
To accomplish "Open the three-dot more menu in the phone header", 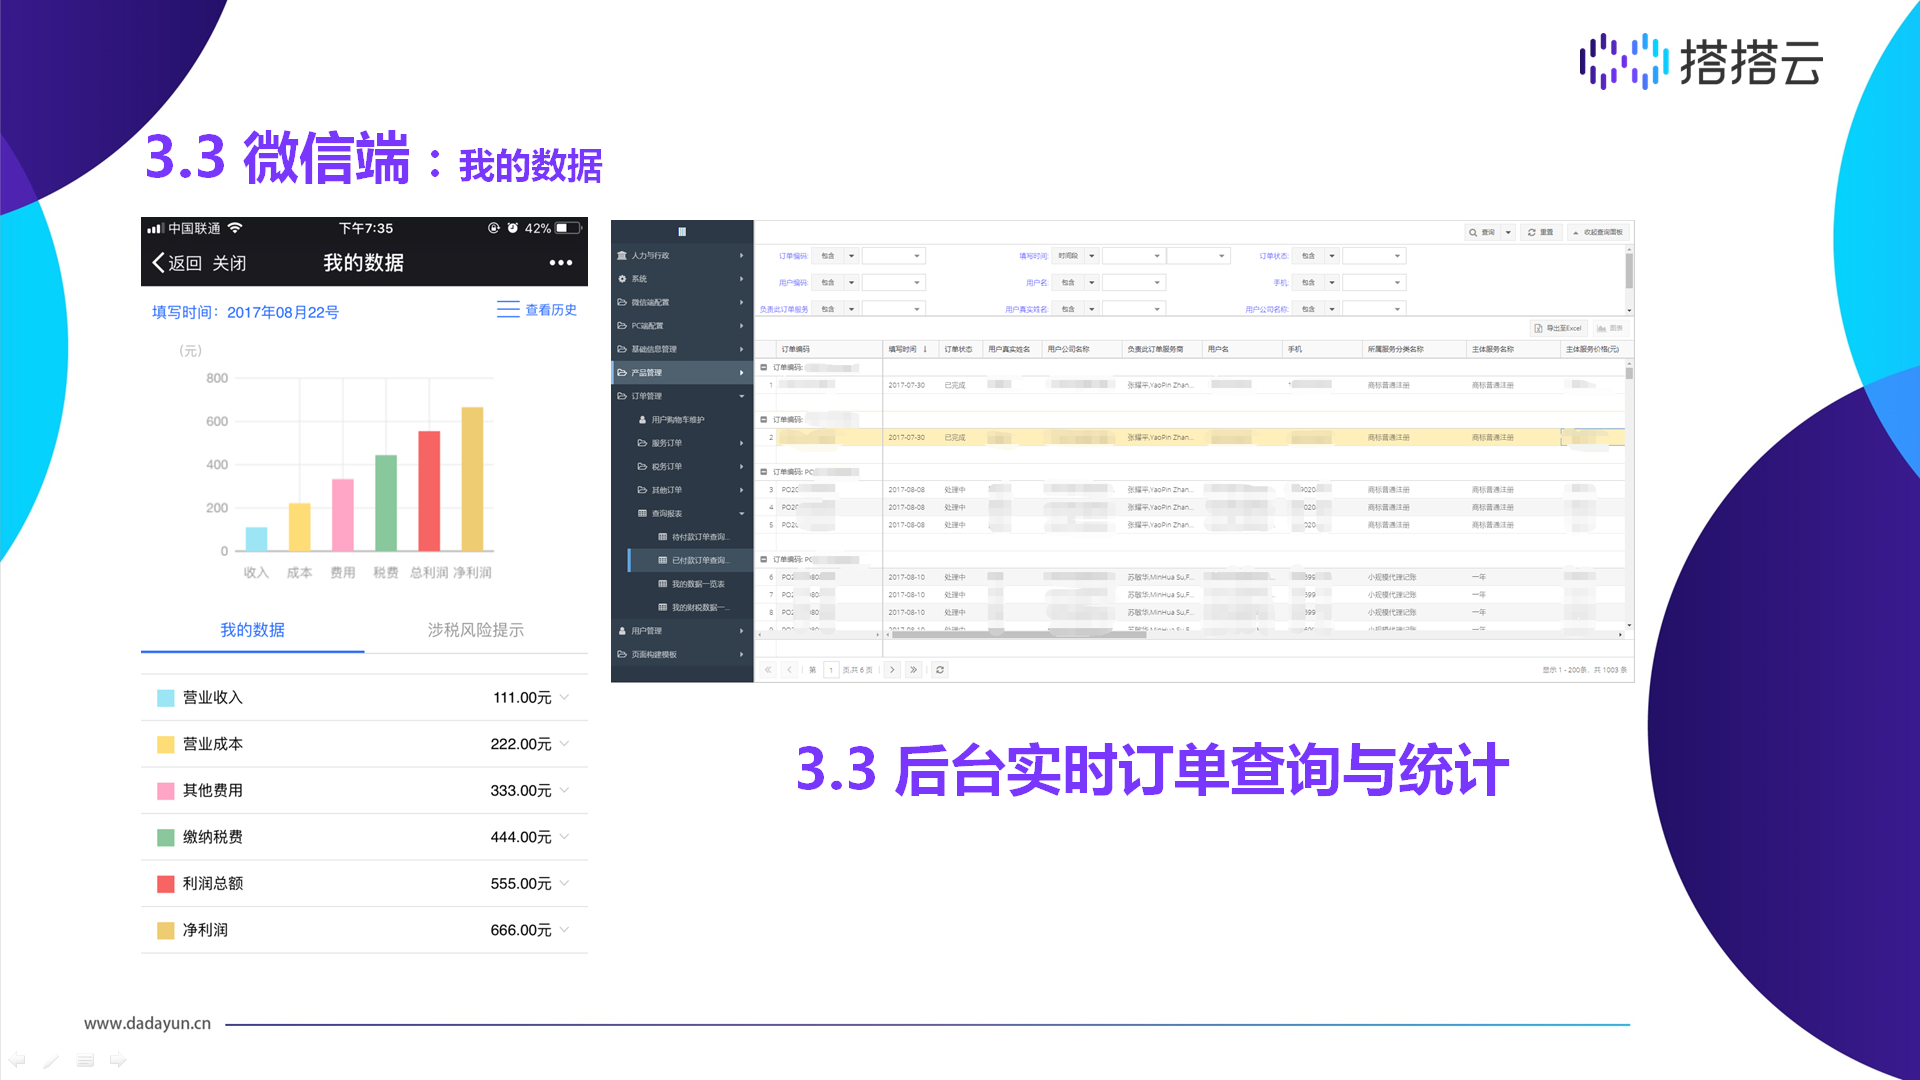I will (x=560, y=263).
